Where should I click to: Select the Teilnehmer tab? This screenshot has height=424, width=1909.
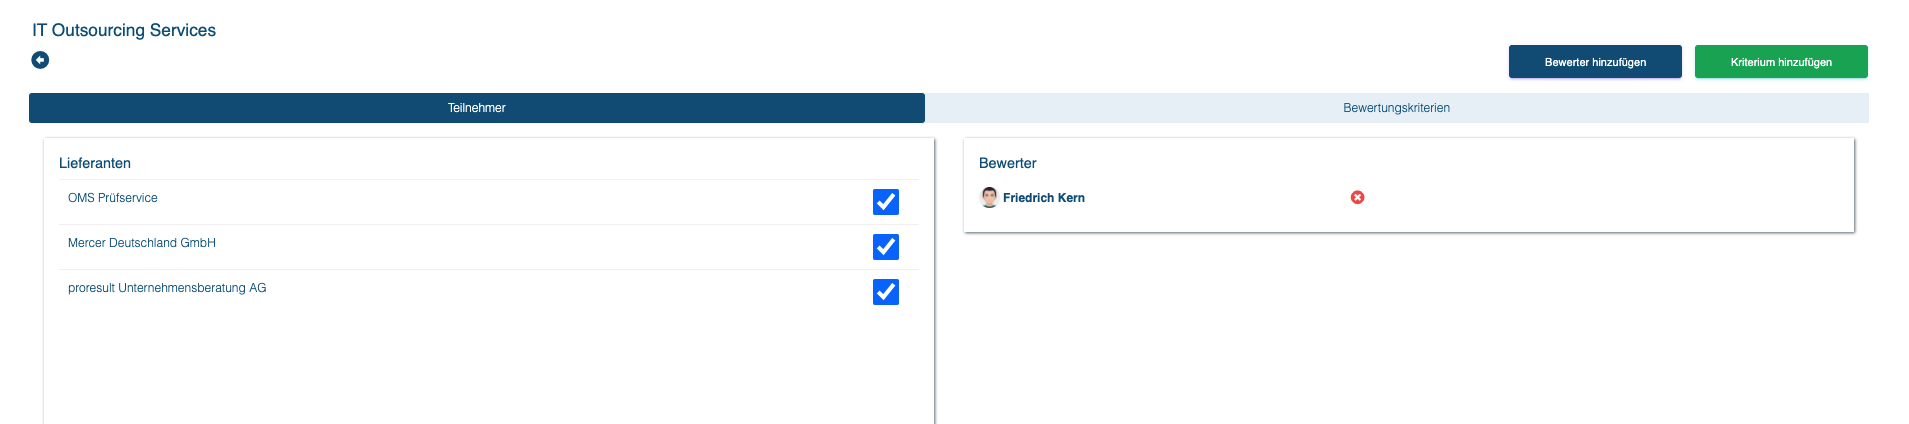[476, 108]
